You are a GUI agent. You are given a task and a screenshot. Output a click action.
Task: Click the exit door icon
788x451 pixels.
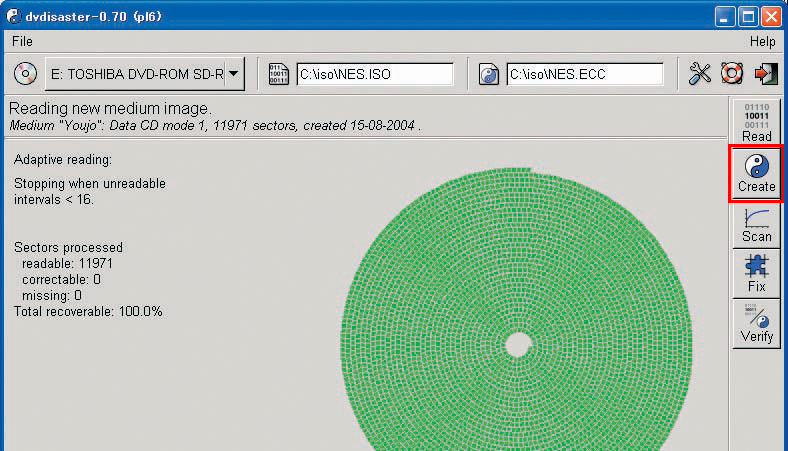765,74
